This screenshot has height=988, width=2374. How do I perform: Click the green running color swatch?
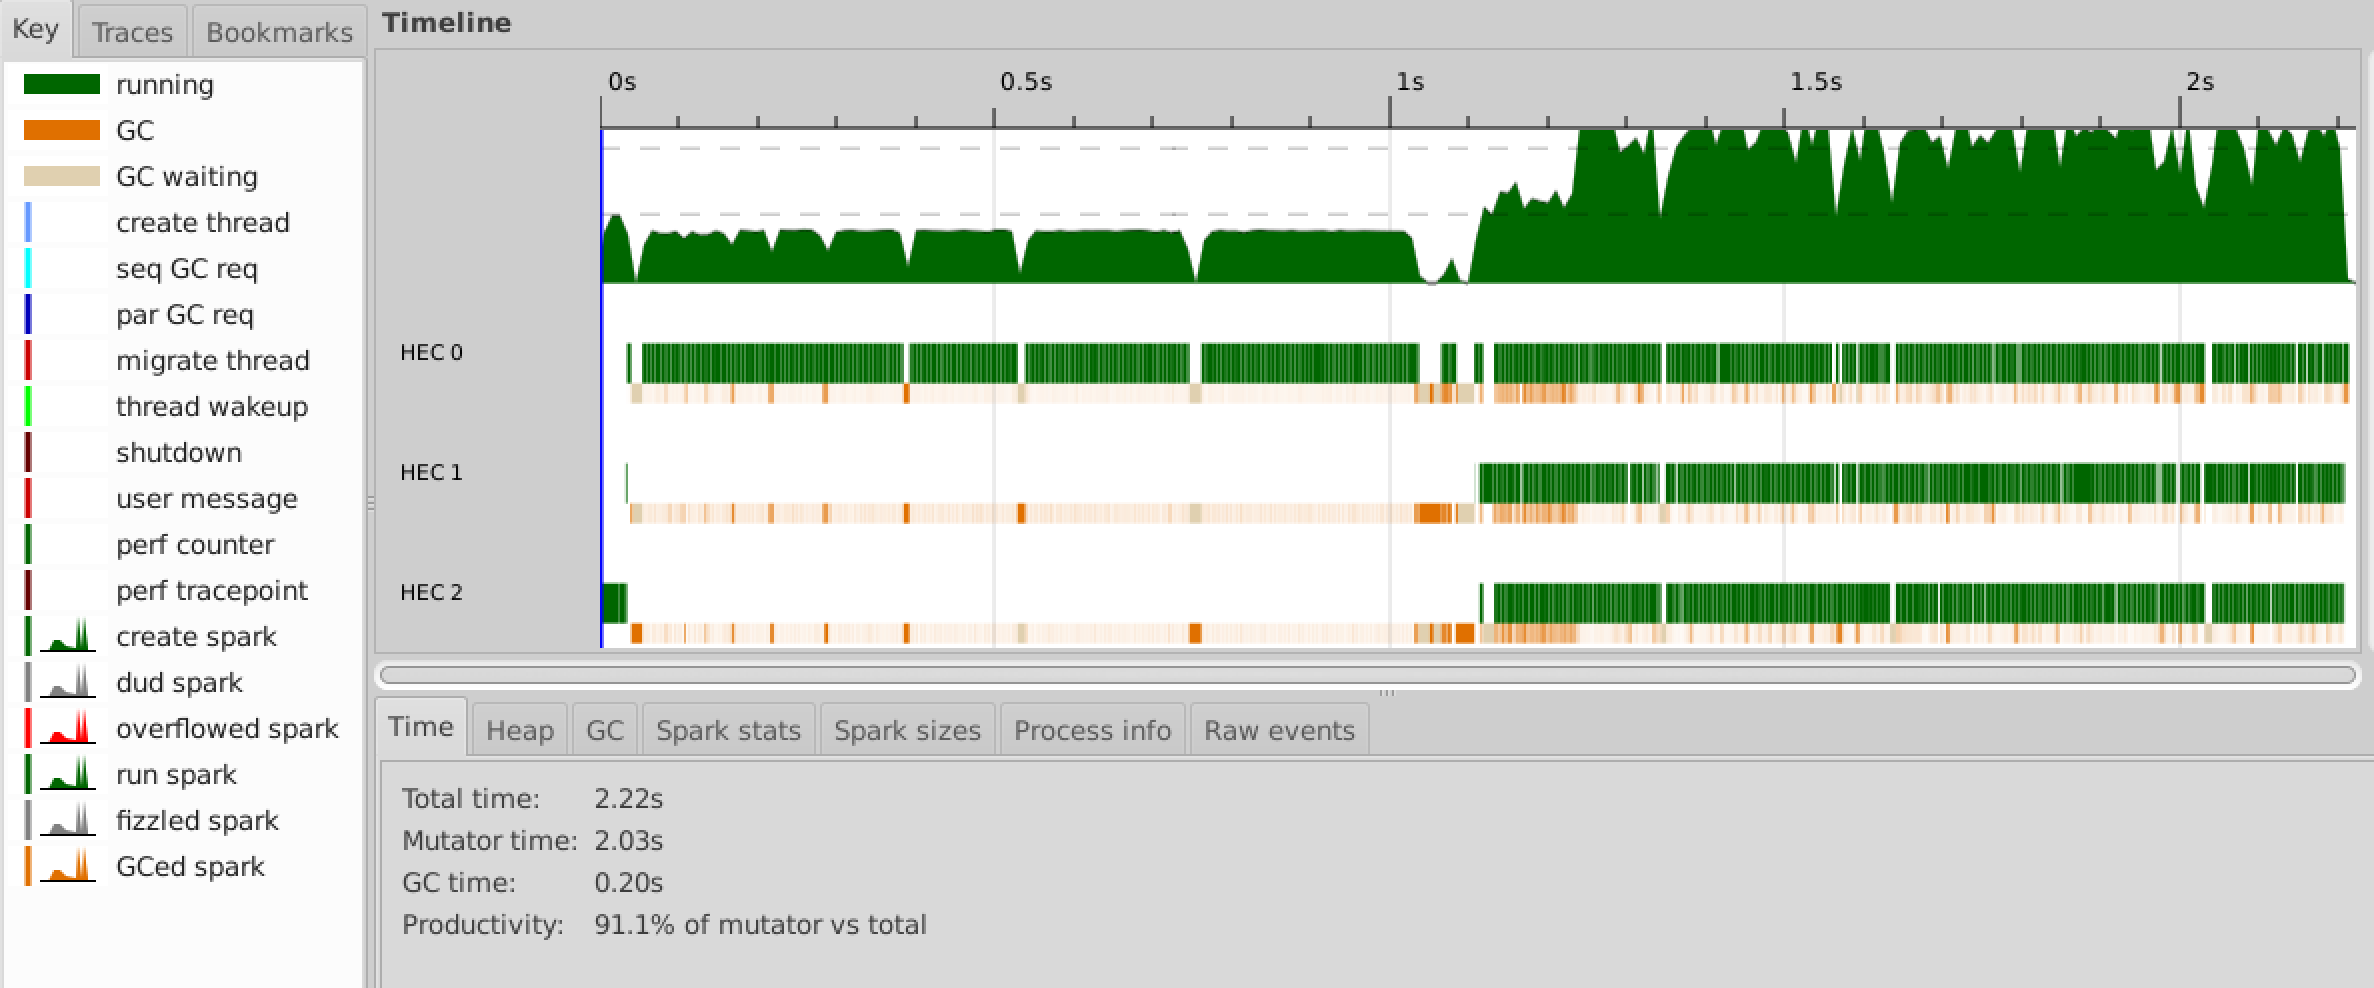tap(62, 85)
